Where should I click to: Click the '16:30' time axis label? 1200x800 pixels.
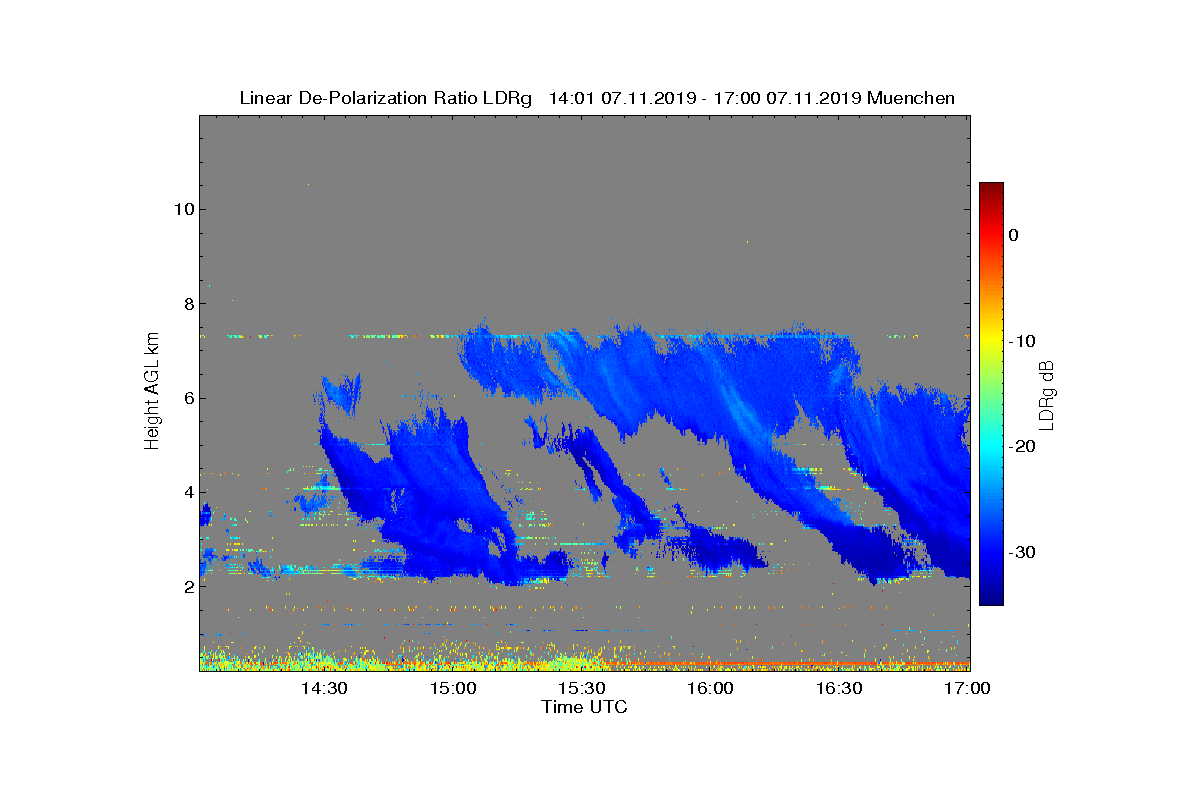(x=839, y=688)
